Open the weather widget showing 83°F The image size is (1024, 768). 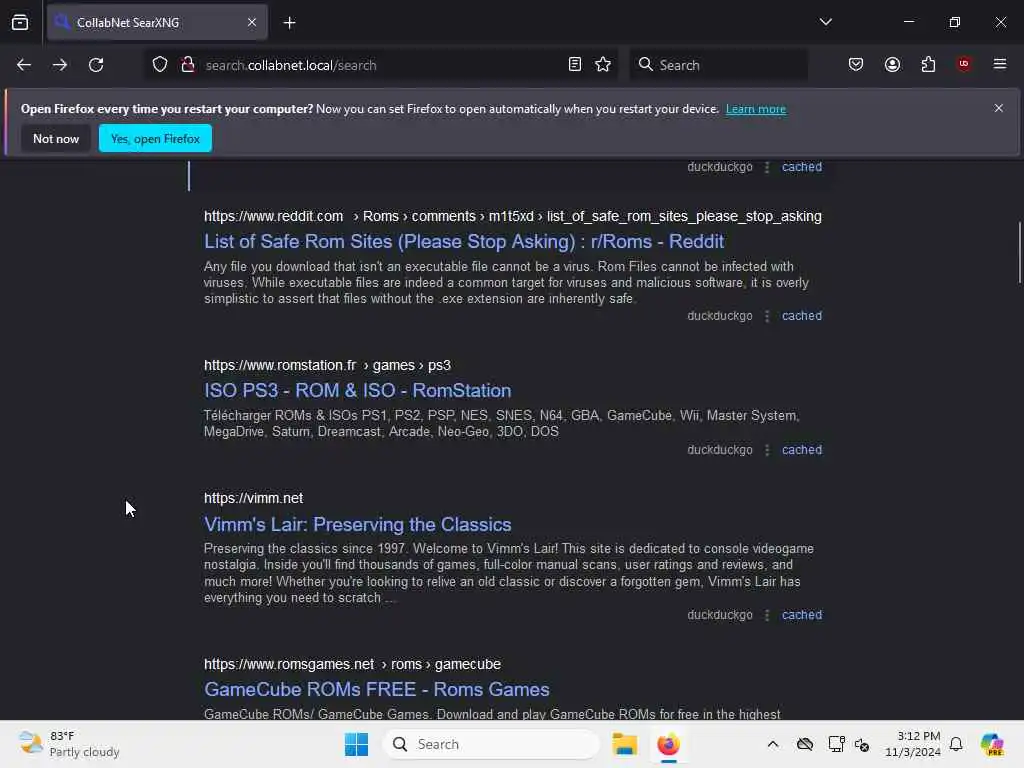pos(69,744)
